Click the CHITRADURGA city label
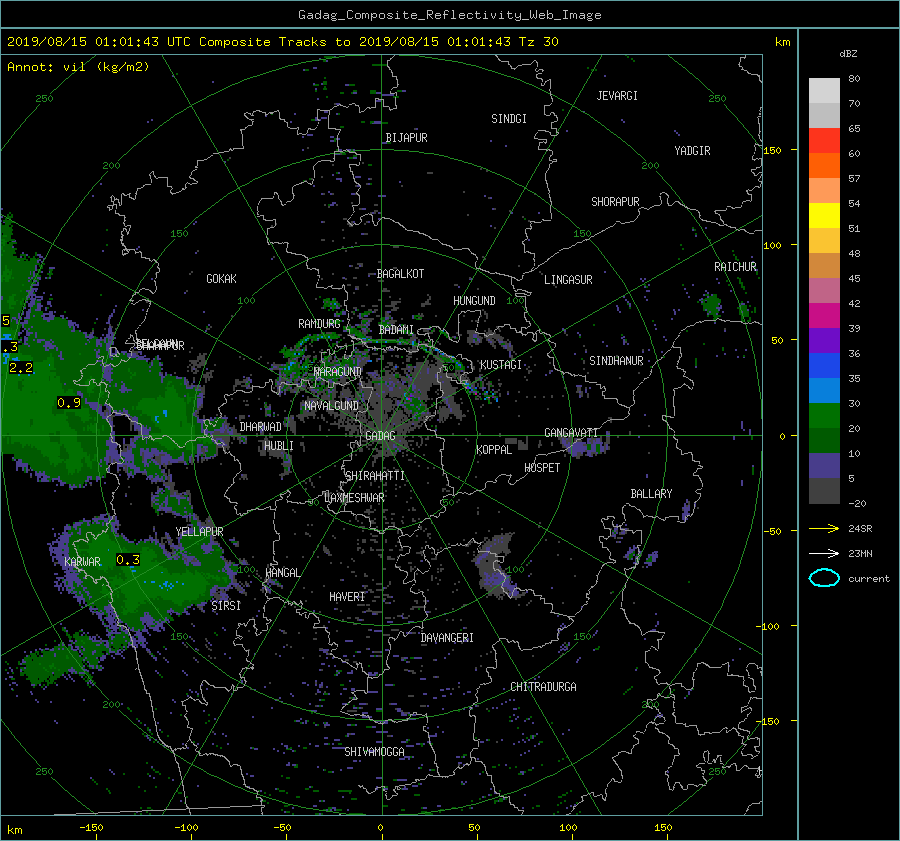 (543, 687)
